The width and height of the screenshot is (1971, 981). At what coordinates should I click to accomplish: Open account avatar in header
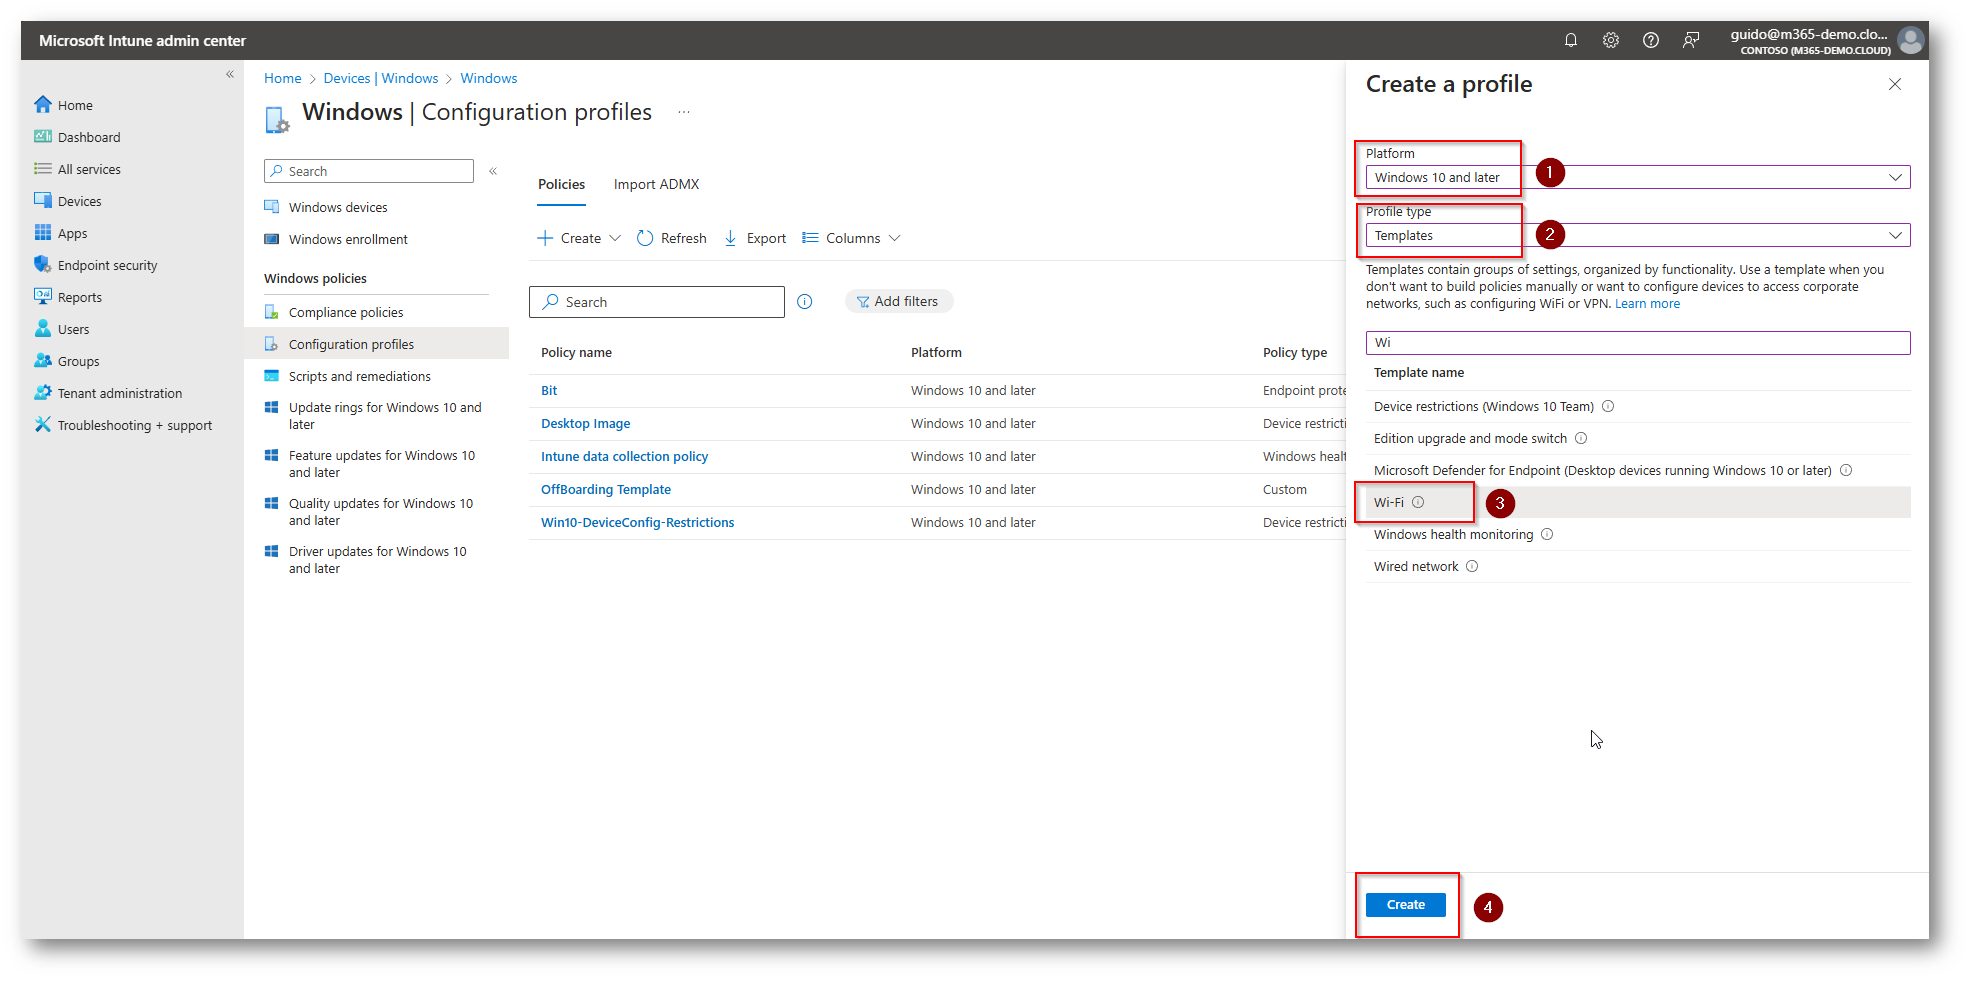point(1911,40)
